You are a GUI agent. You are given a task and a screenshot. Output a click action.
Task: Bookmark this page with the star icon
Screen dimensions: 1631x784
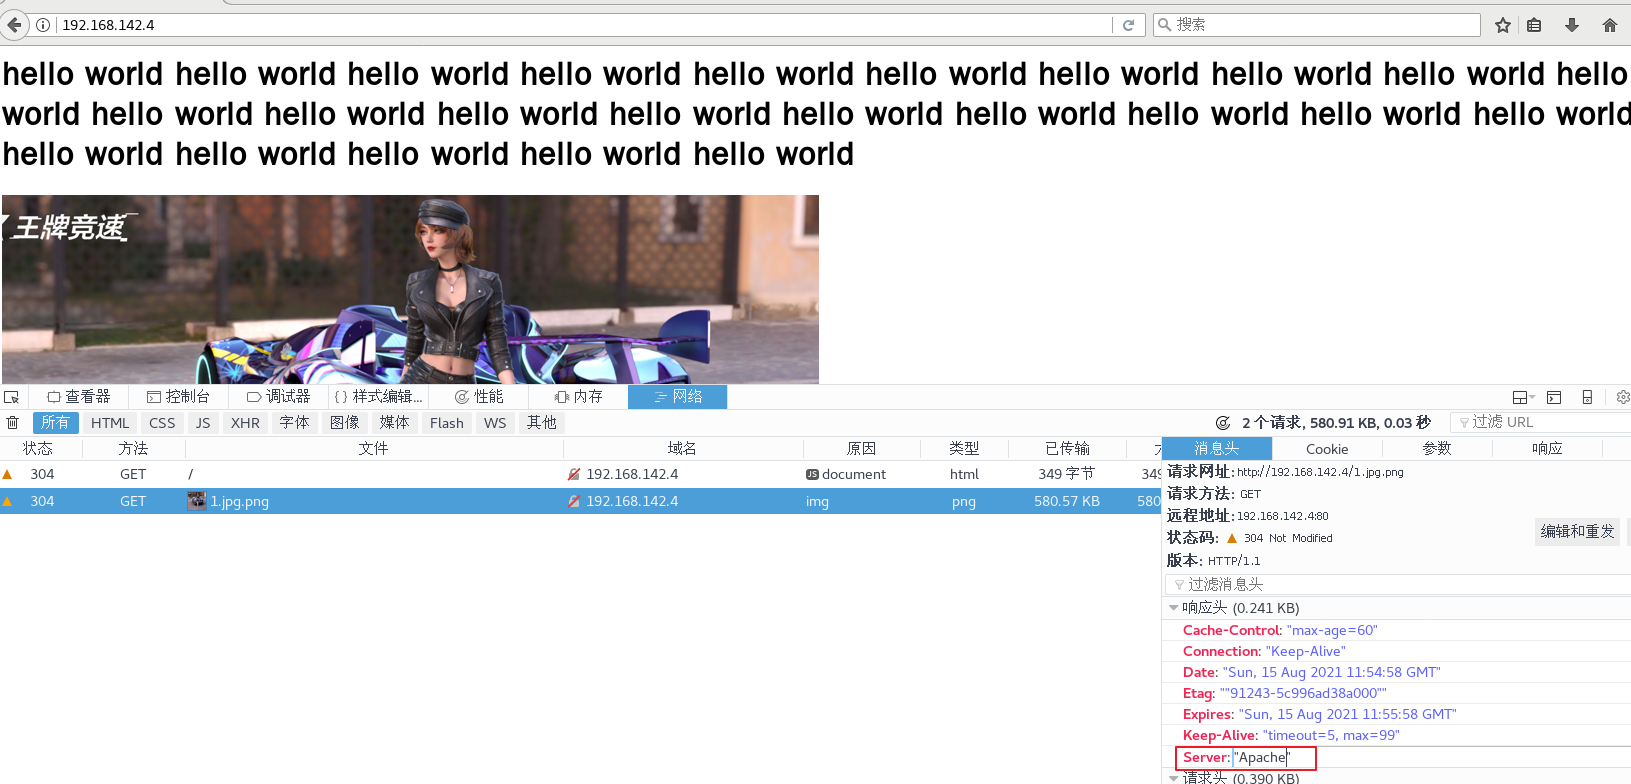(x=1502, y=25)
